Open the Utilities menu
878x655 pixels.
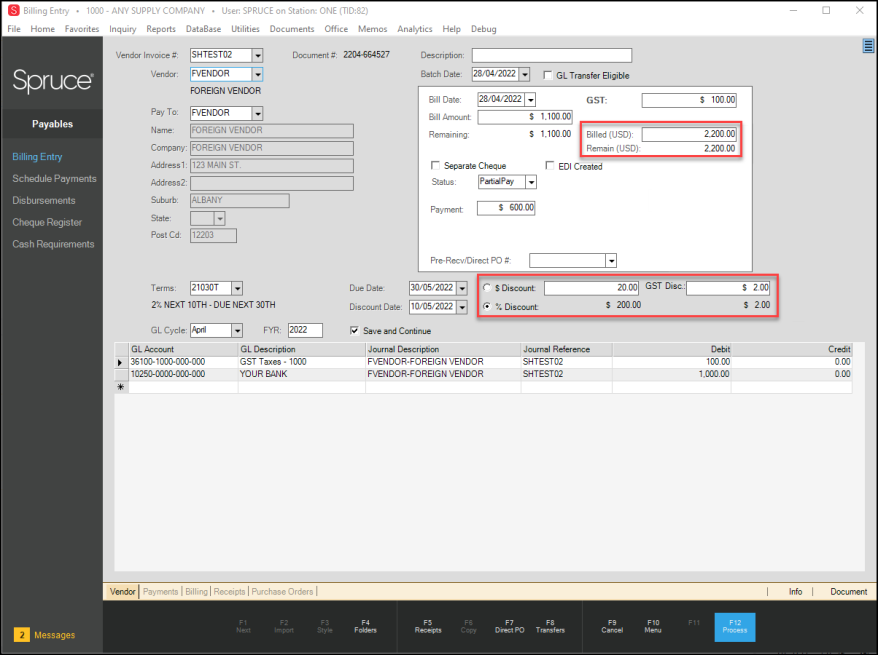(245, 29)
